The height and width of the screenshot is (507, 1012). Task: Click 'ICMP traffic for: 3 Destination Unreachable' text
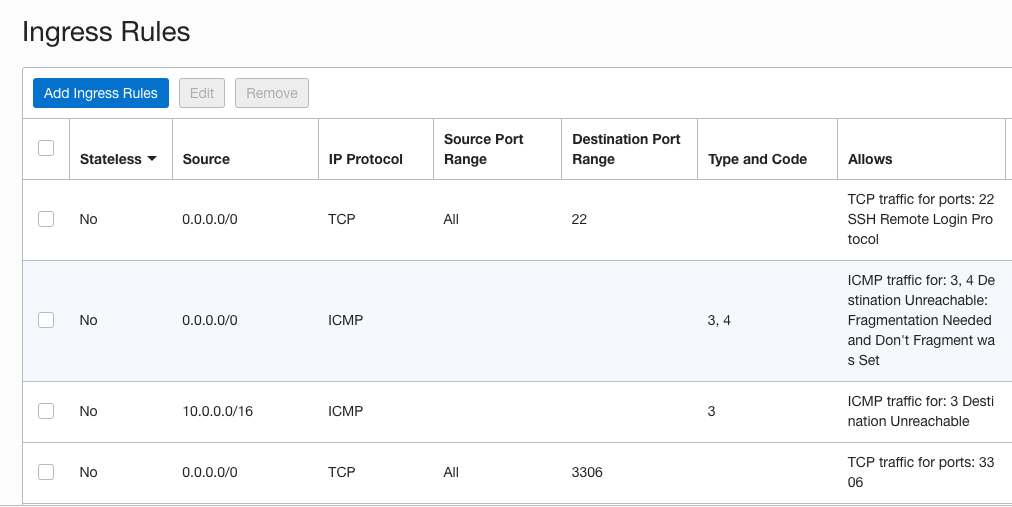pos(920,411)
